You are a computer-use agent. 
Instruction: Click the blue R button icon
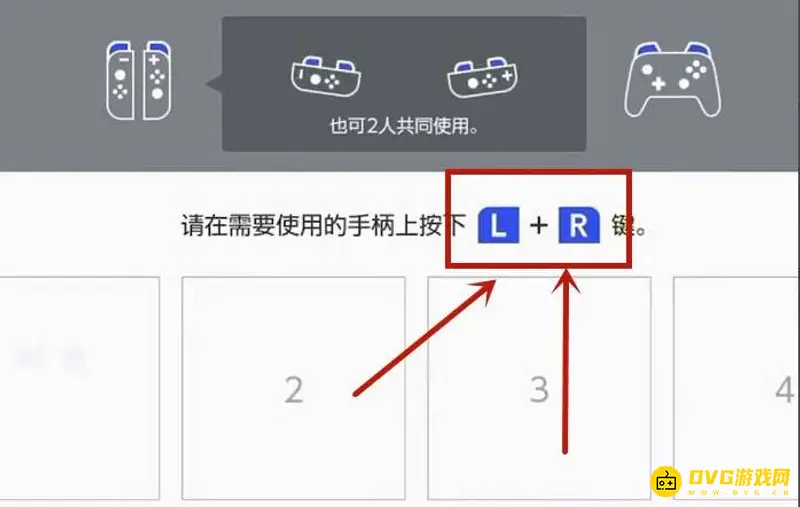pos(579,225)
